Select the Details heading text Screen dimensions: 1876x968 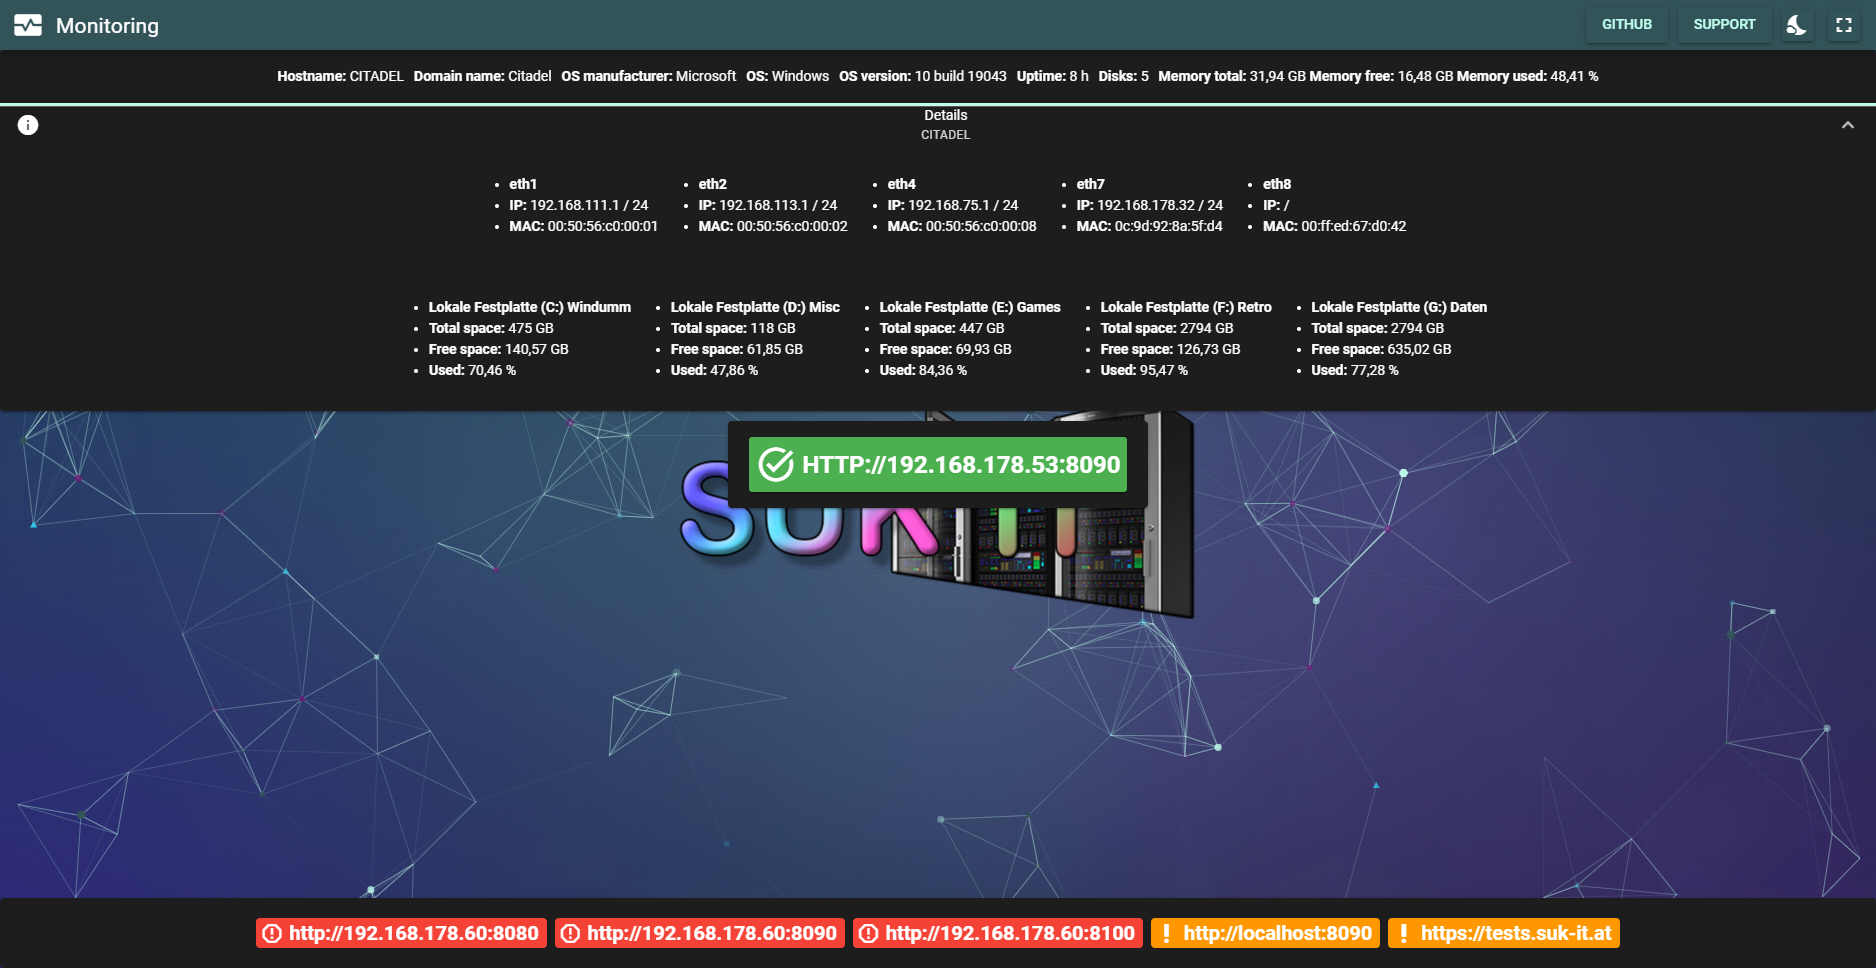pos(946,115)
